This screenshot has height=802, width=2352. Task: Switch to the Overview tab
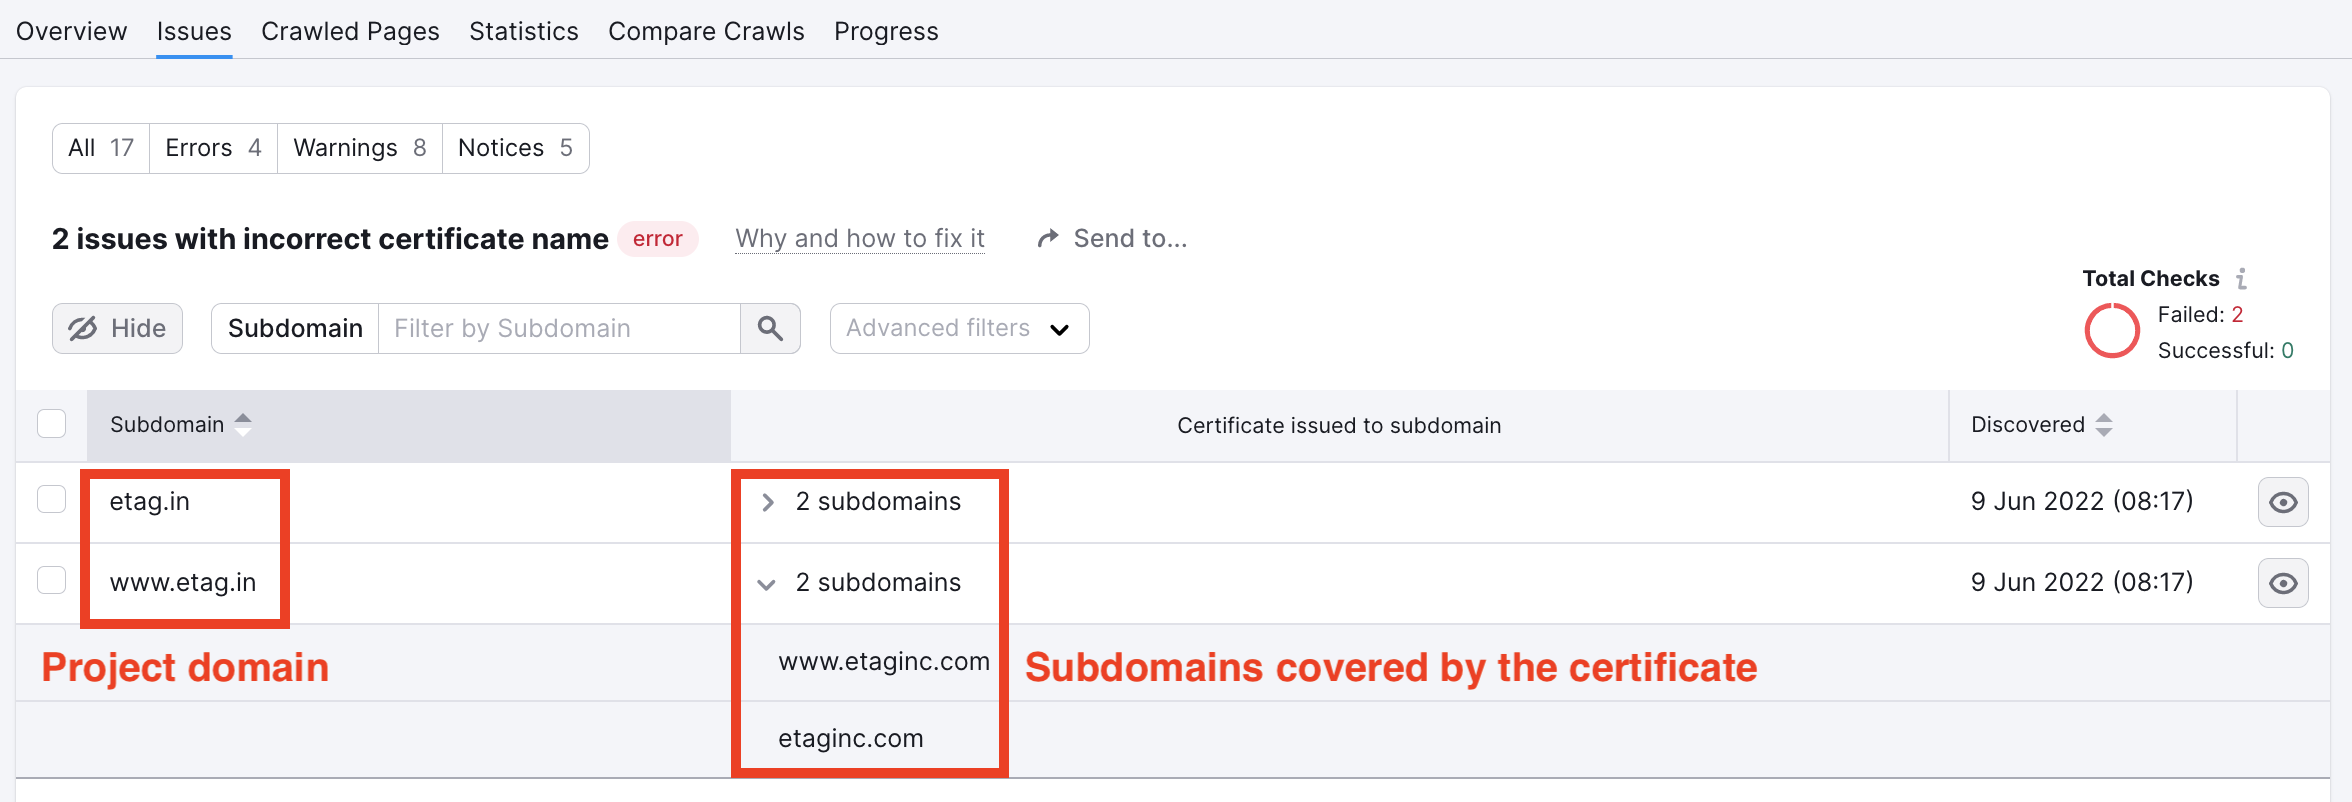71,31
